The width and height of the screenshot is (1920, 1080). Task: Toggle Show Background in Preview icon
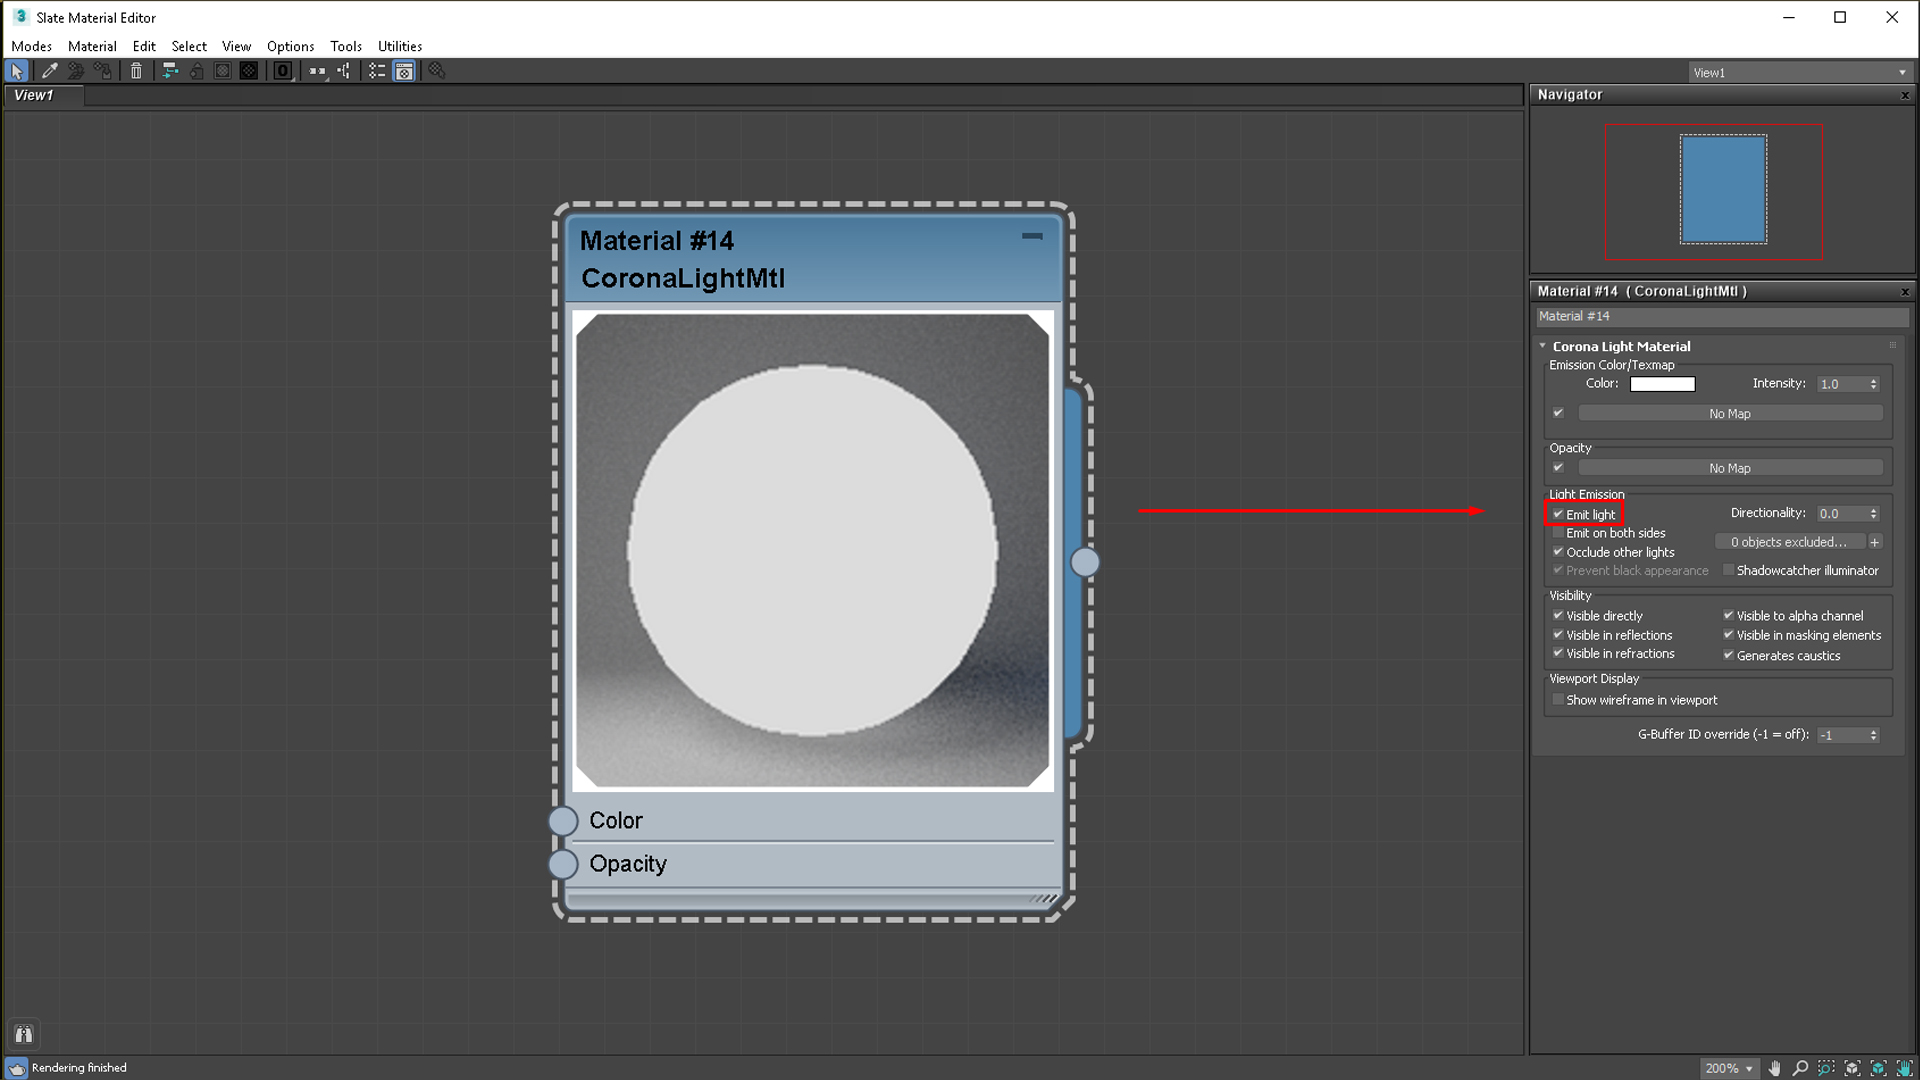[249, 71]
